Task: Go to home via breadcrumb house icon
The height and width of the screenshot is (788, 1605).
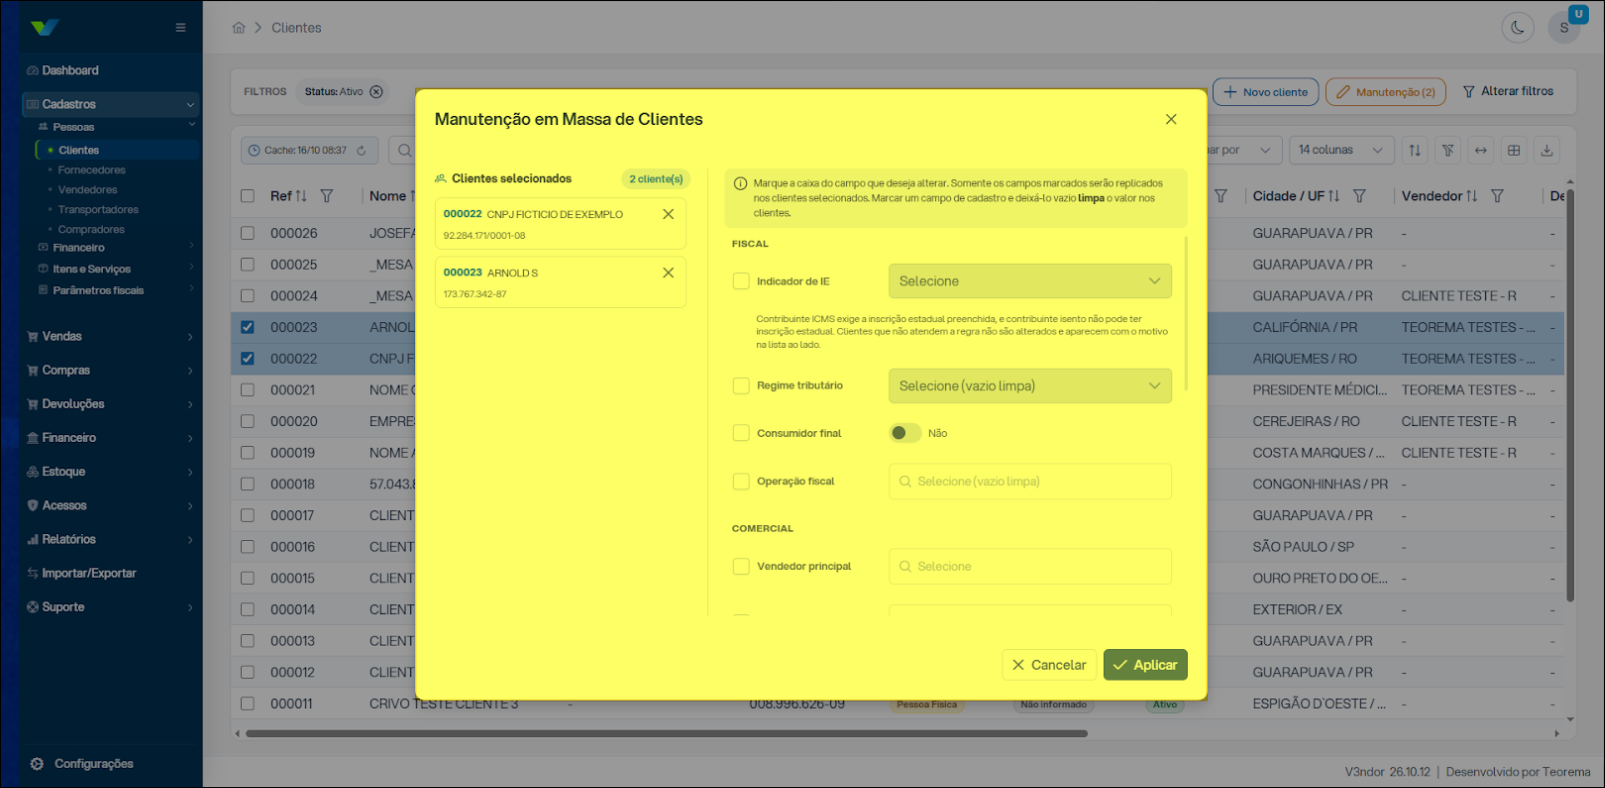Action: (x=239, y=28)
